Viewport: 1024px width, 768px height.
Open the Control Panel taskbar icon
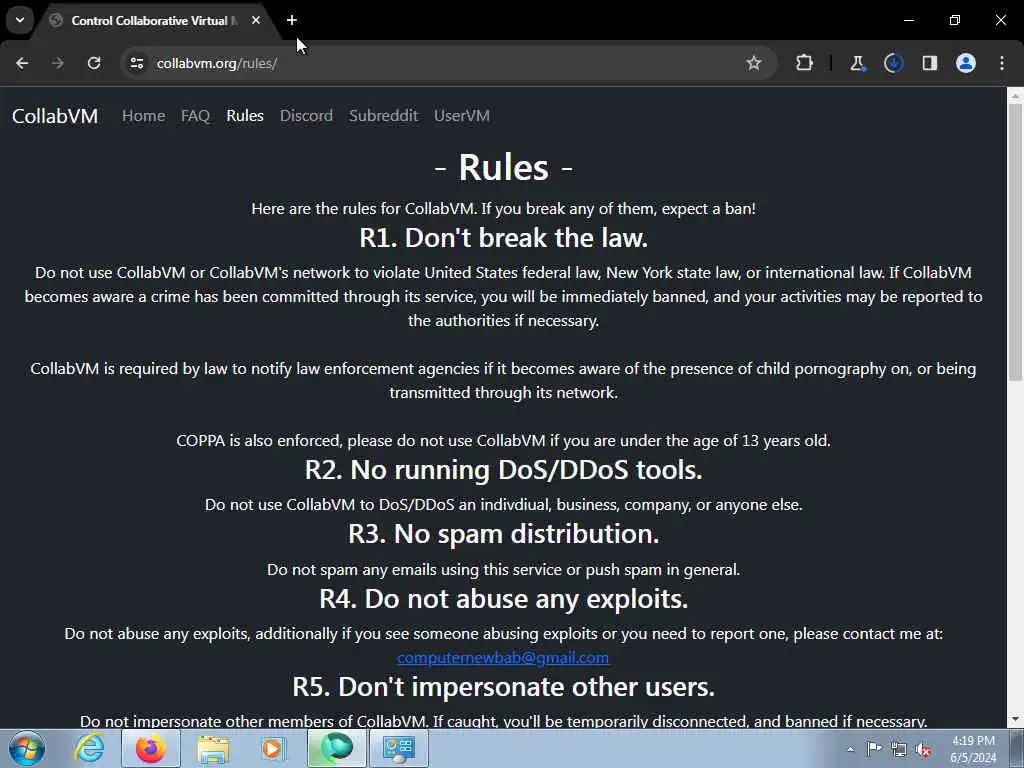coord(399,748)
